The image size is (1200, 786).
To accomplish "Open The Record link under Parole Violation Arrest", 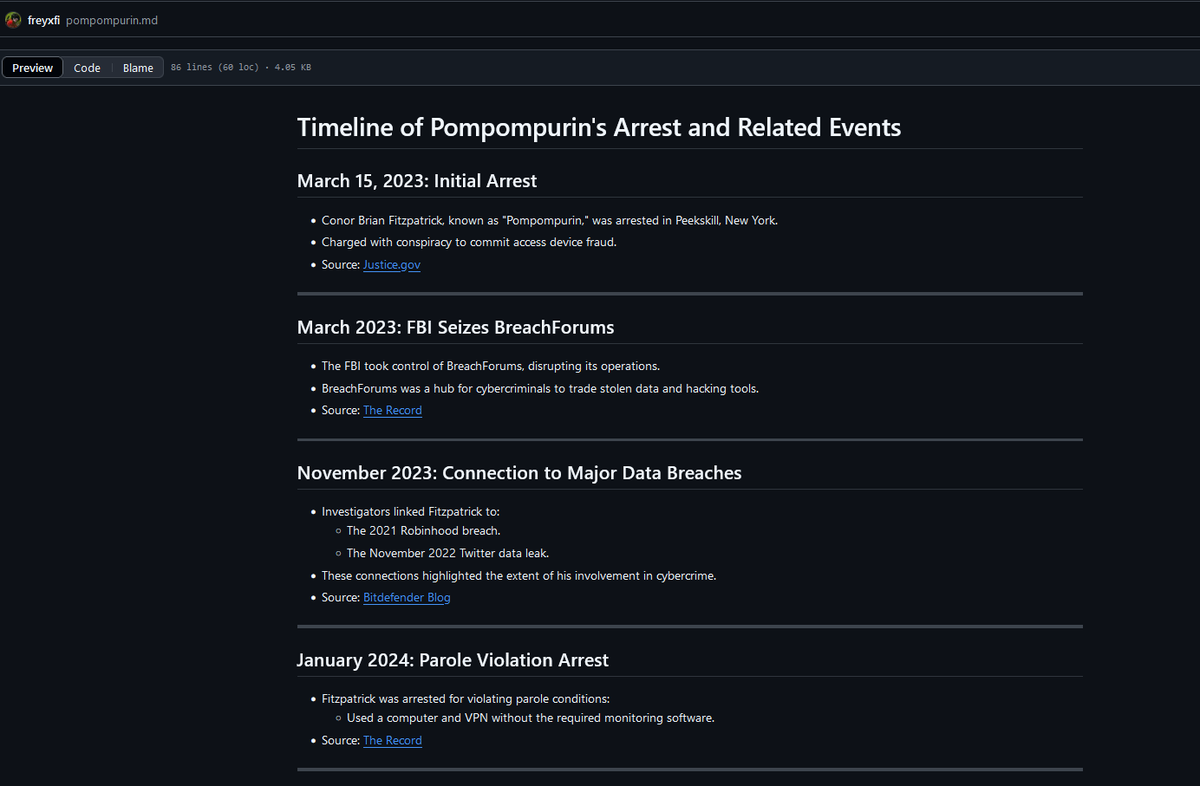I will pos(392,741).
